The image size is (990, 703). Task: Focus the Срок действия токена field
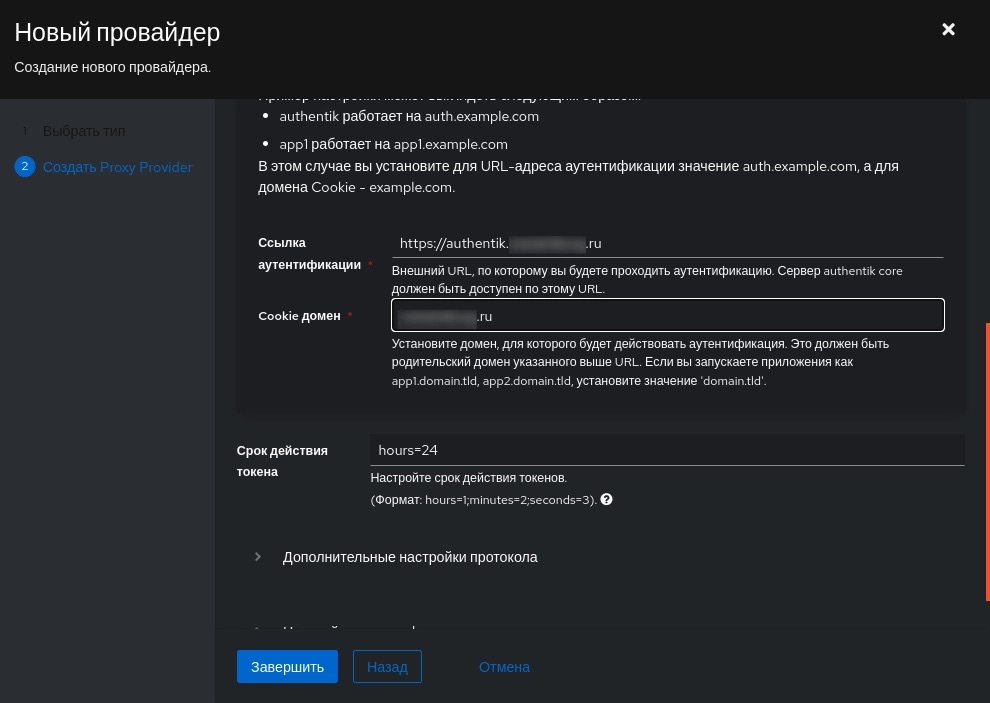[667, 450]
